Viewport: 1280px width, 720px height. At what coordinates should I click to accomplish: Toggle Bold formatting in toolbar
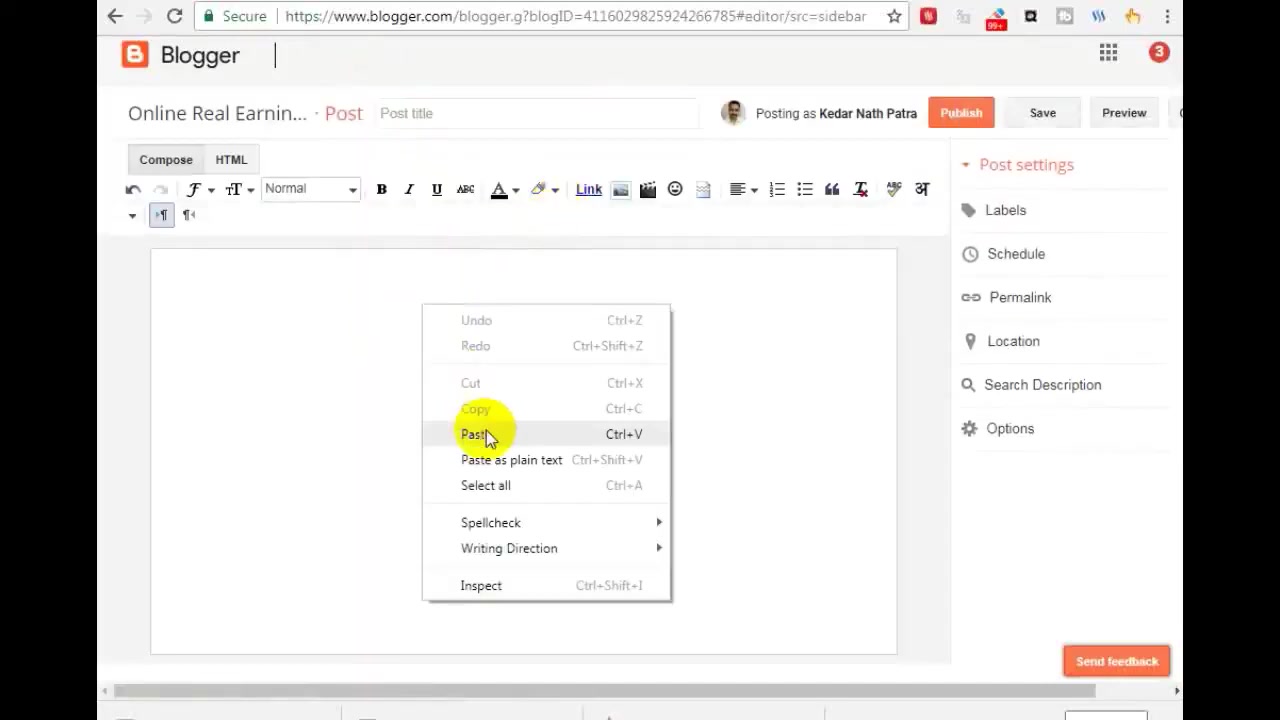click(381, 189)
